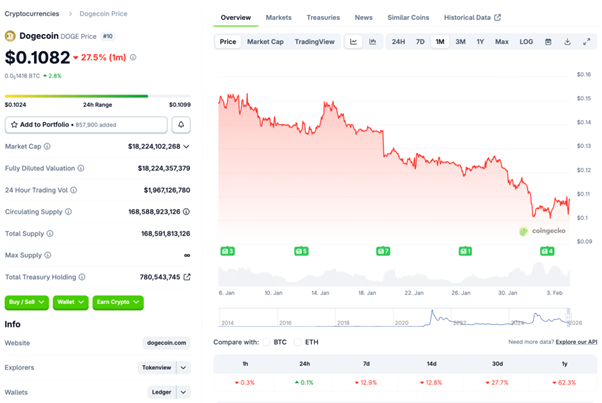Click the Add to Portfolio button

click(x=86, y=125)
